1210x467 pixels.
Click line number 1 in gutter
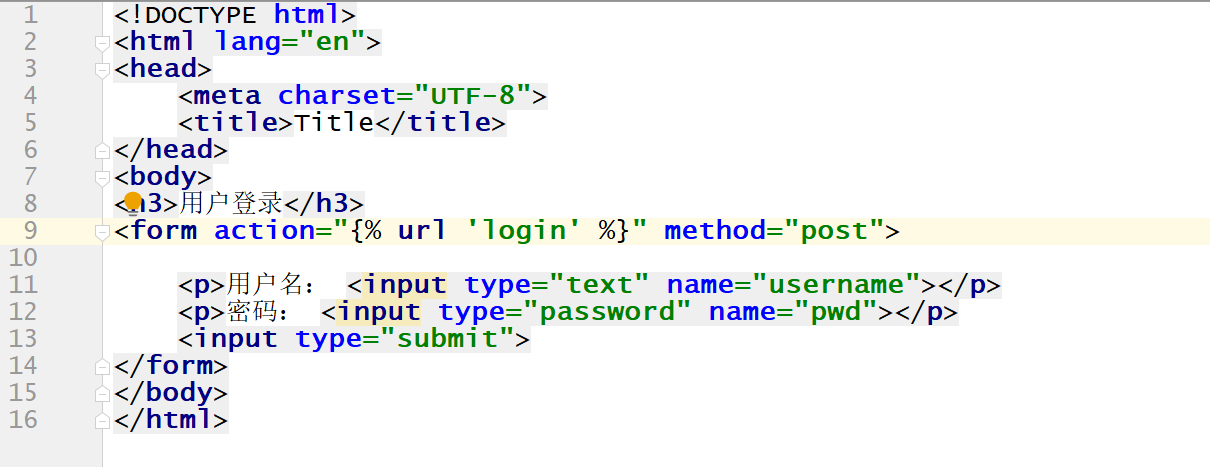click(30, 15)
